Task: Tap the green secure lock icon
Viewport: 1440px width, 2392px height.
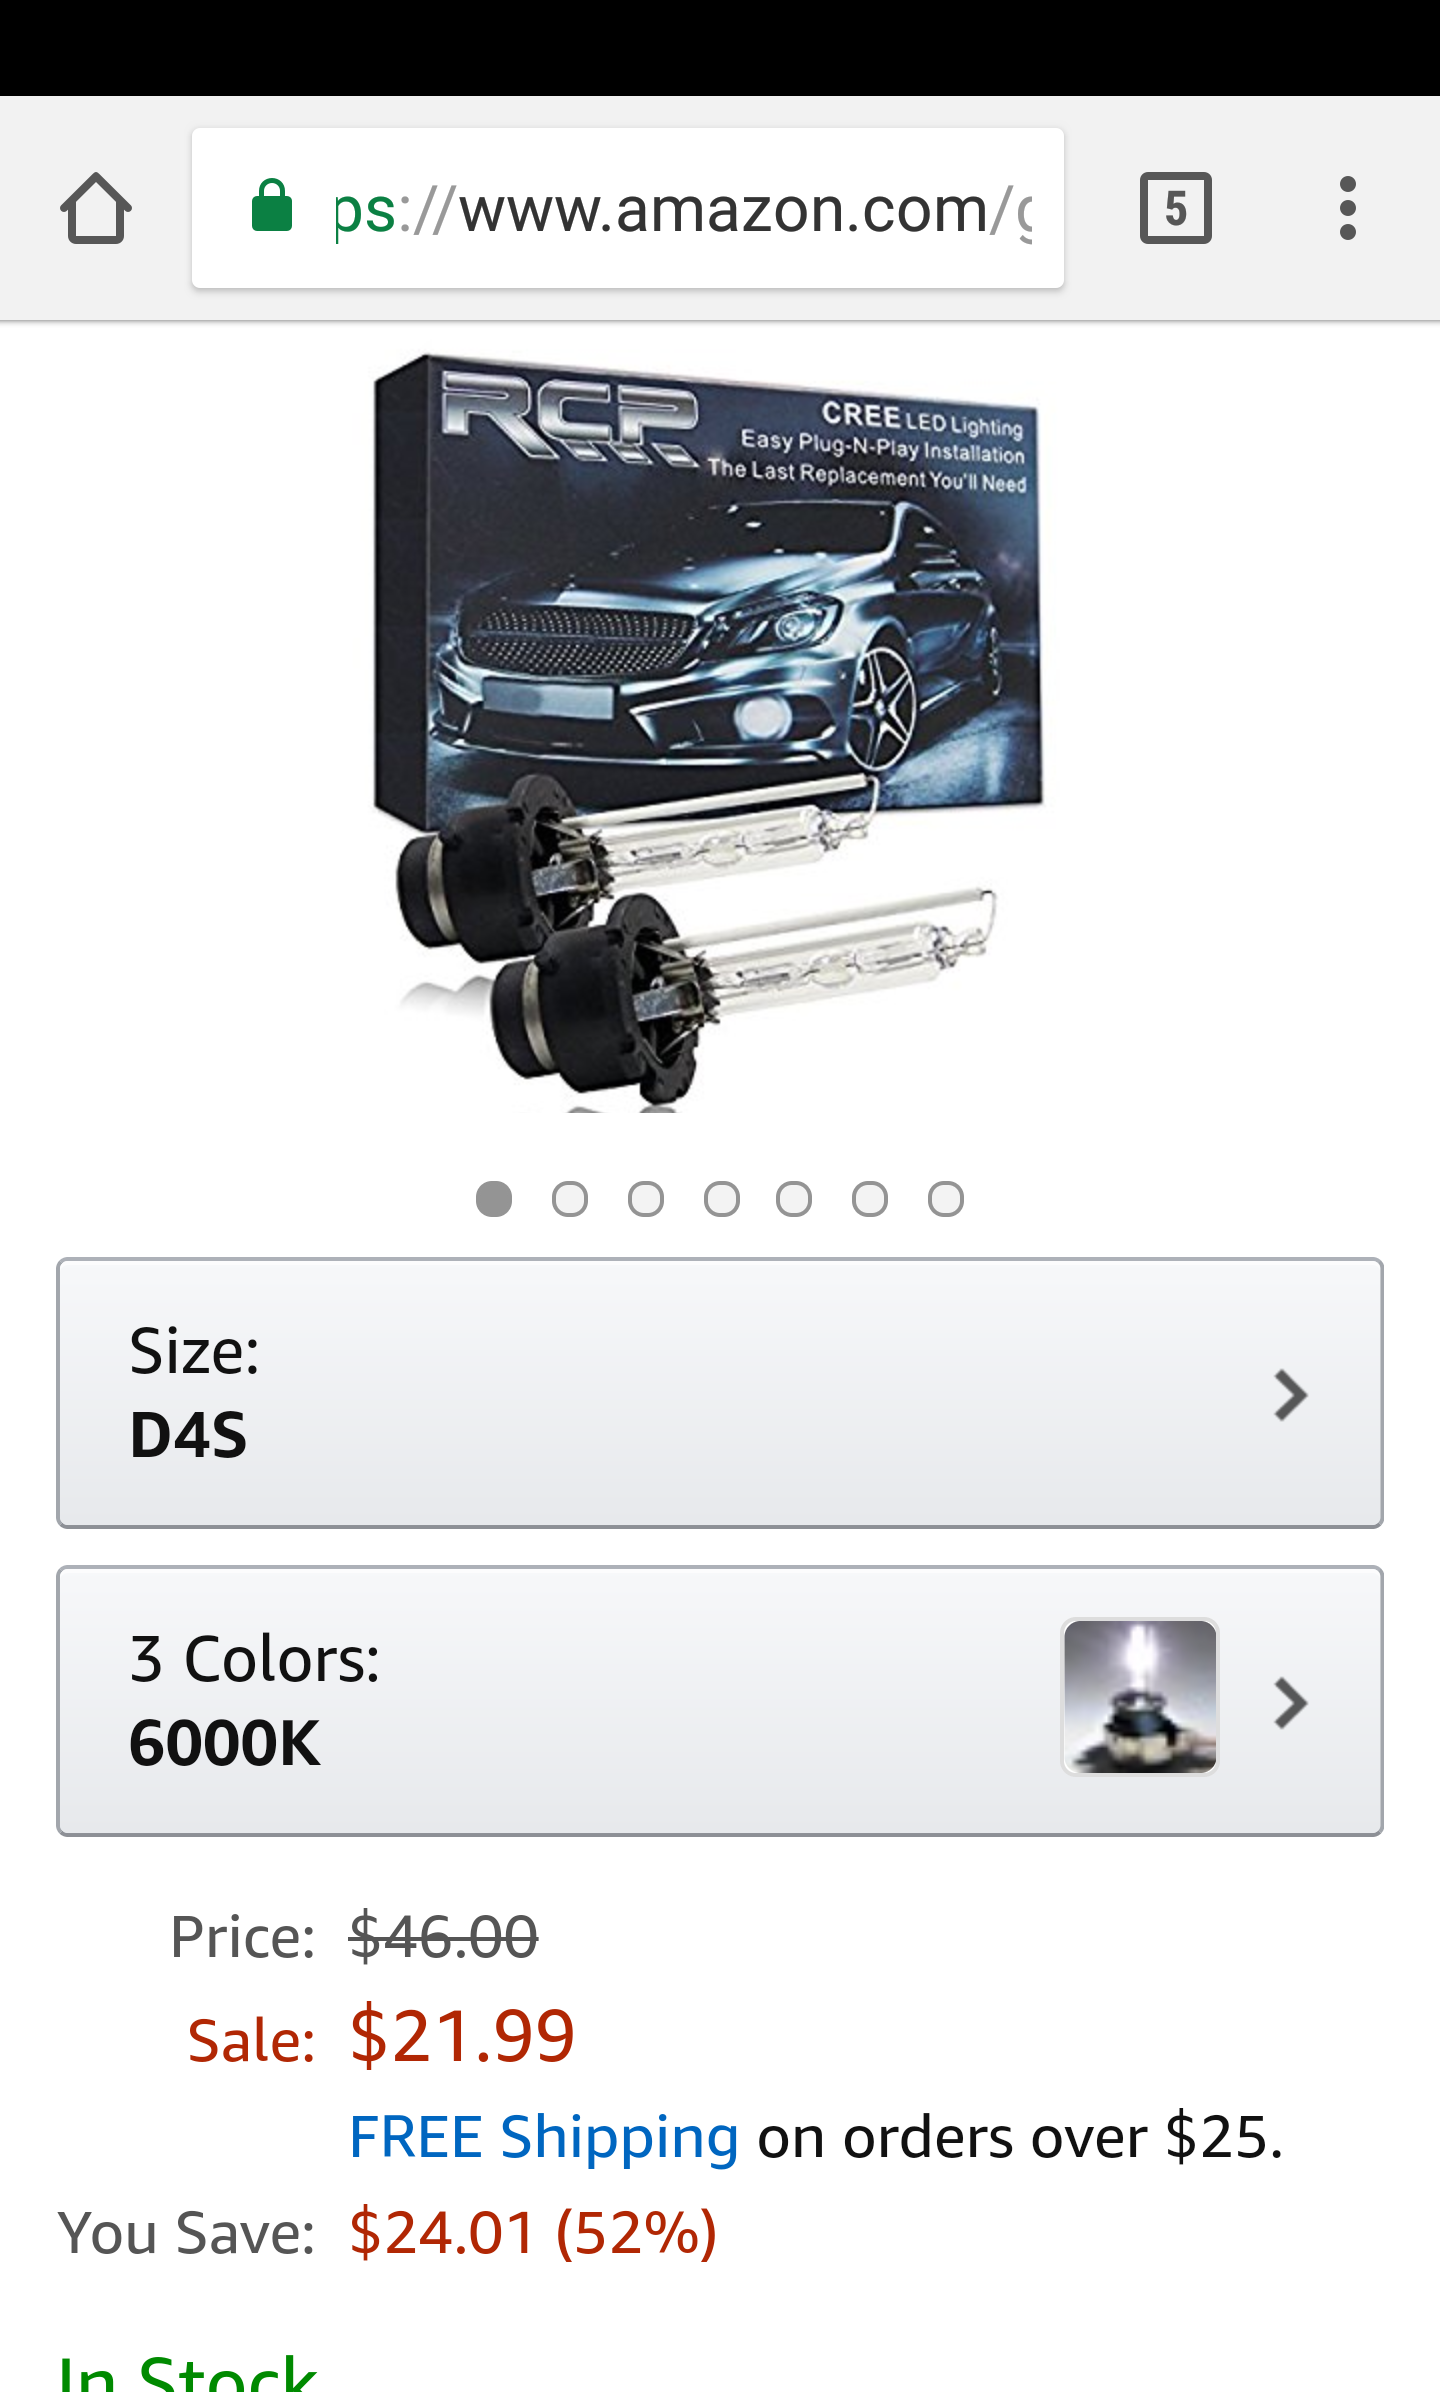Action: [271, 206]
